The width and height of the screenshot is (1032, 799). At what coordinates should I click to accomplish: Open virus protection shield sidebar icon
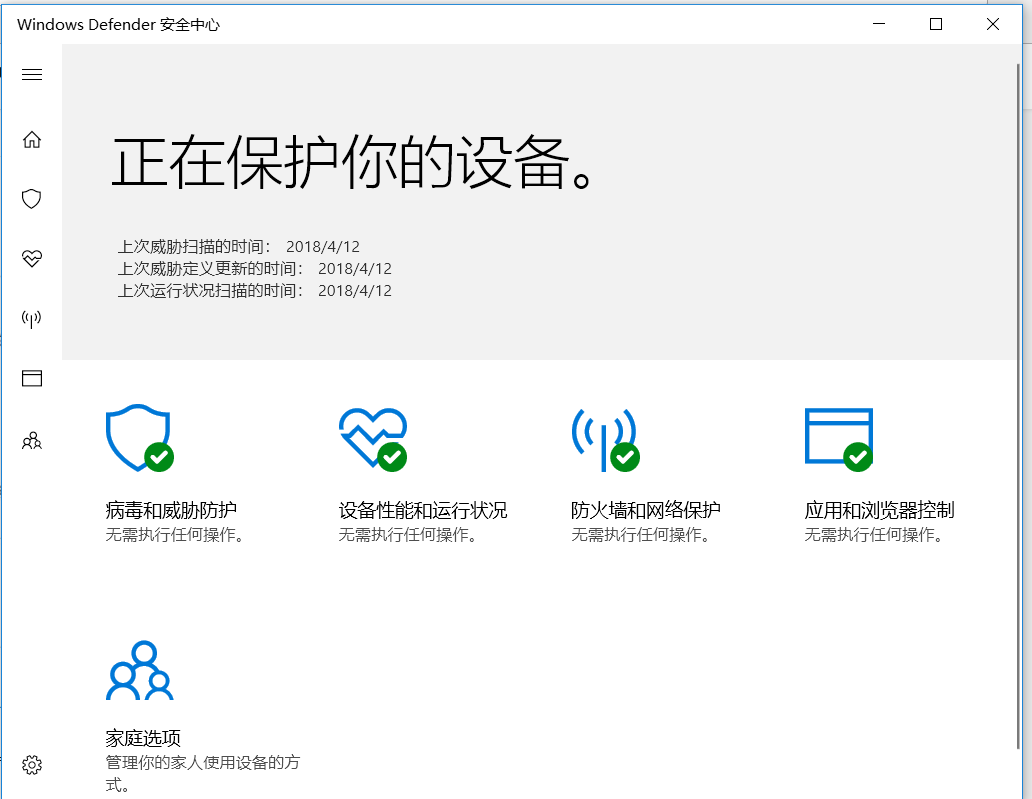[32, 199]
